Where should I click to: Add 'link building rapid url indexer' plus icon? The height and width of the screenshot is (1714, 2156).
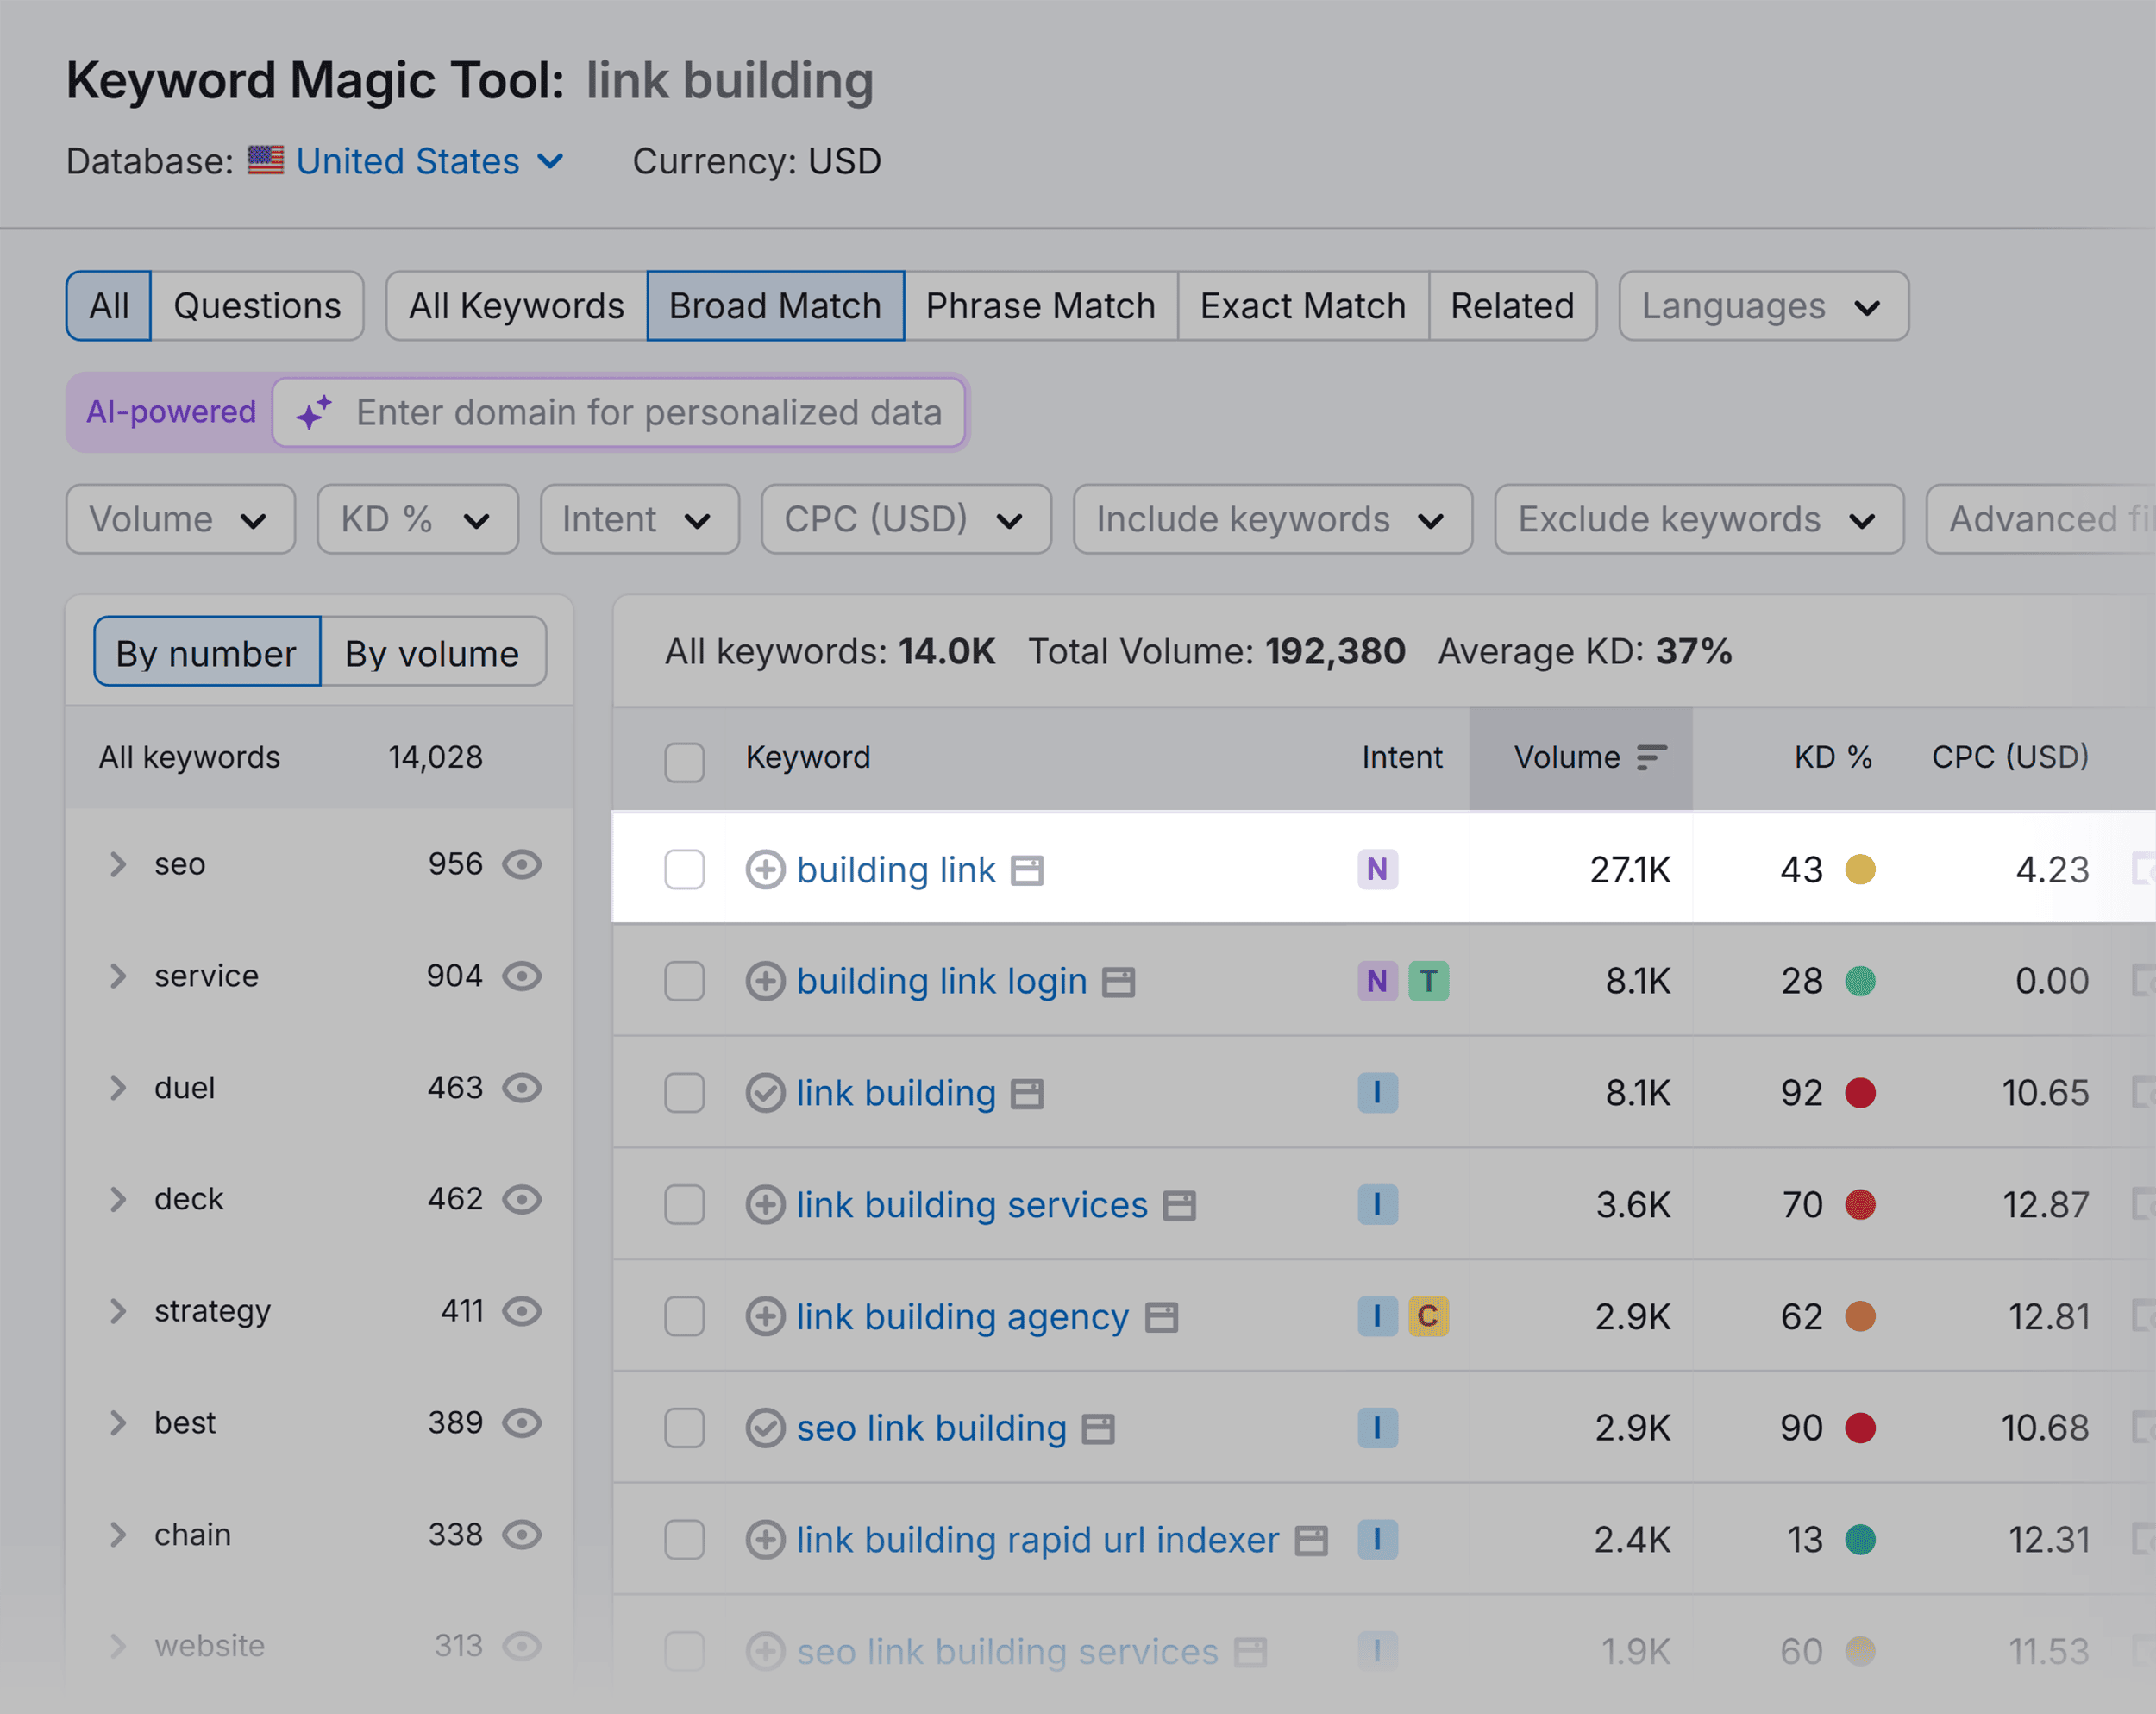pyautogui.click(x=765, y=1540)
